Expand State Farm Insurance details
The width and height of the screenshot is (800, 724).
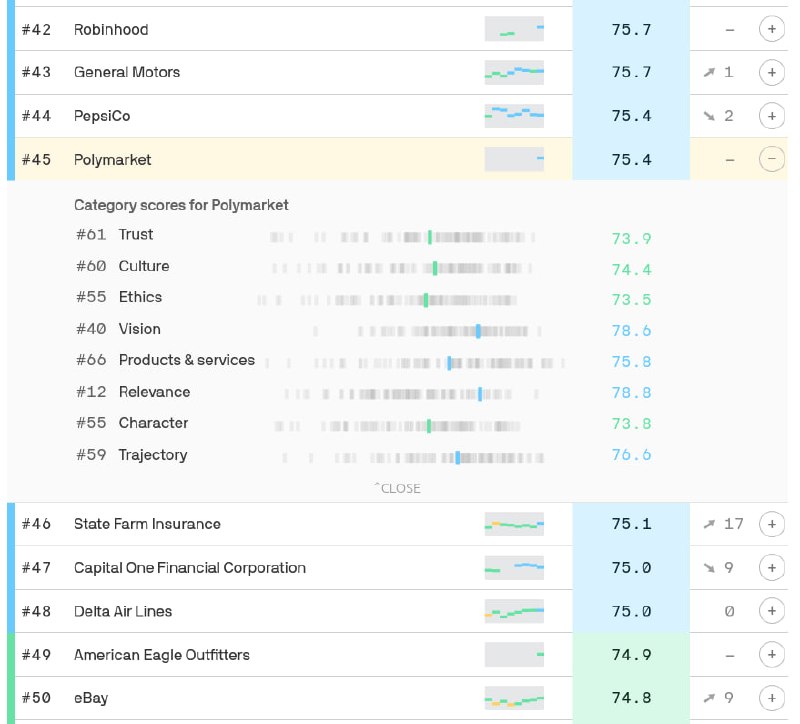point(771,524)
